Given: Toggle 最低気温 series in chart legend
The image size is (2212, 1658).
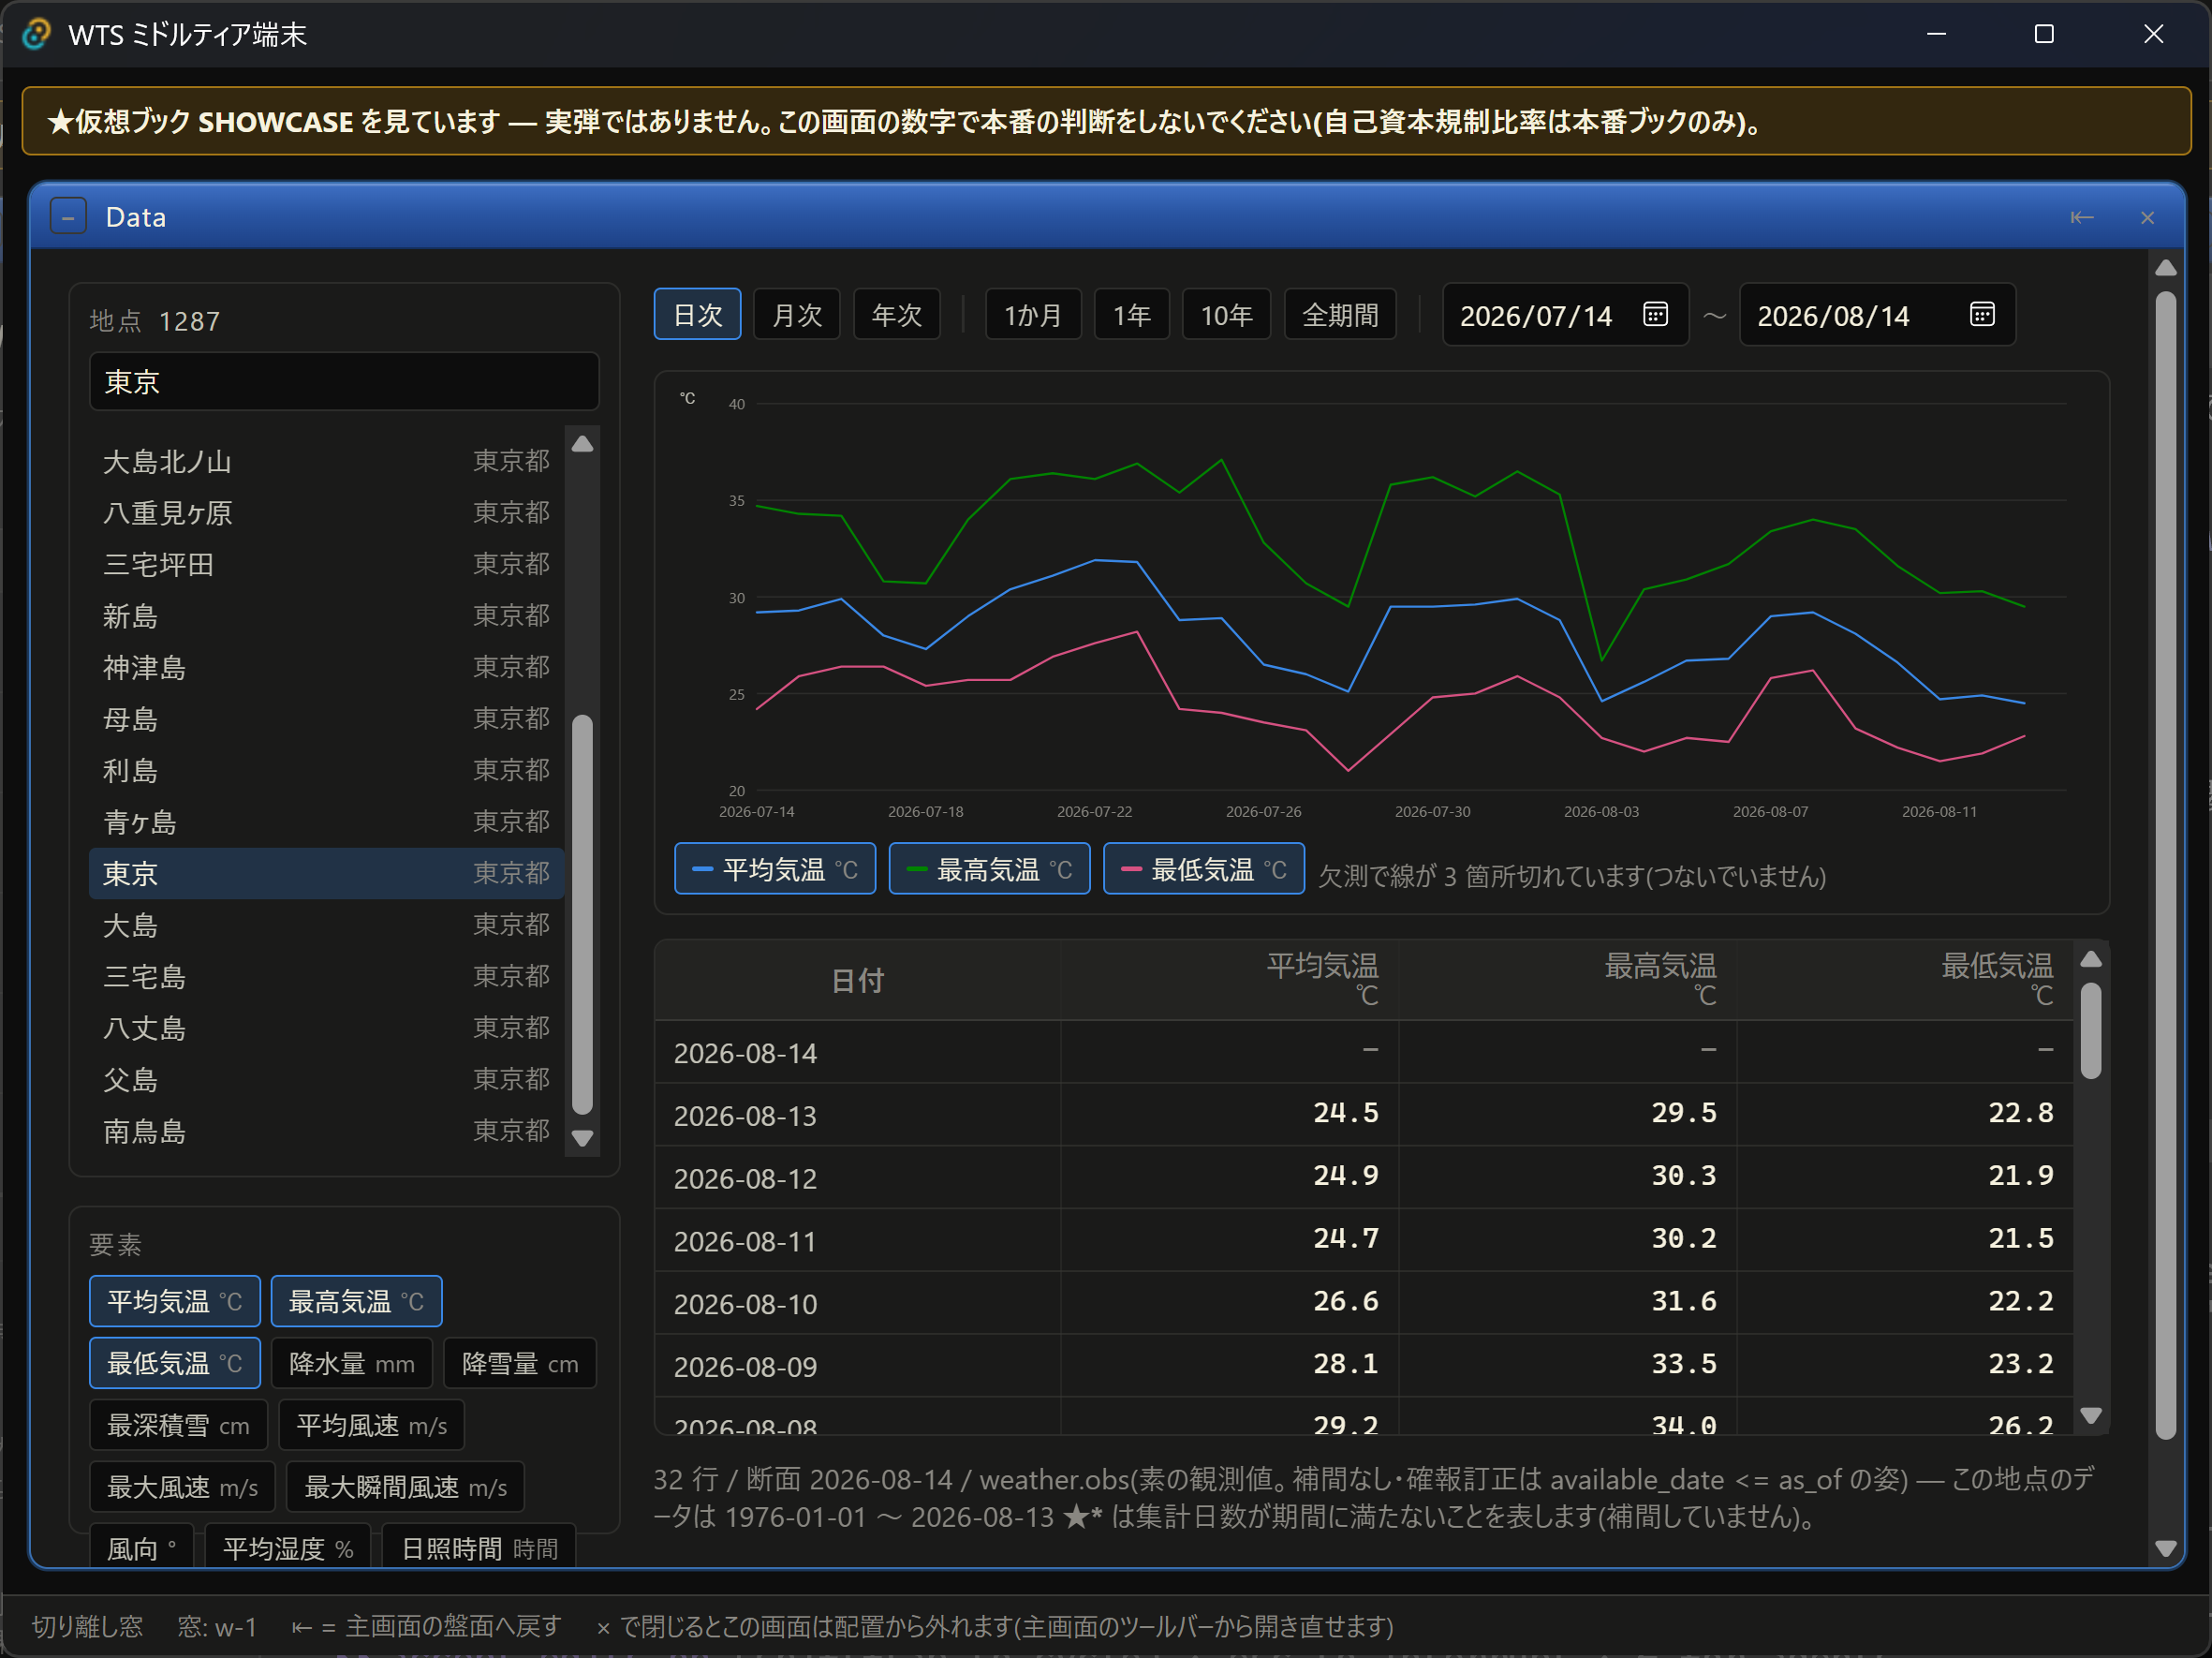Looking at the screenshot, I should point(1204,869).
